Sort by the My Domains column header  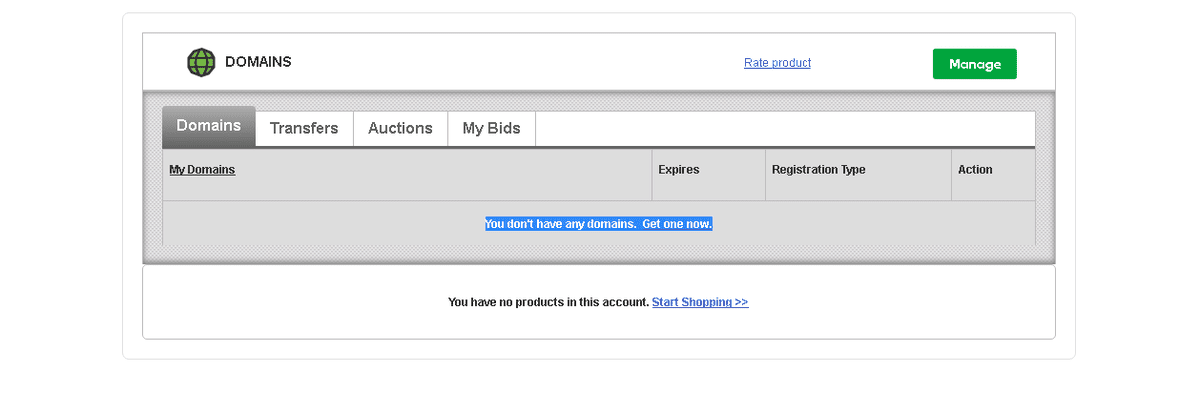coord(202,170)
